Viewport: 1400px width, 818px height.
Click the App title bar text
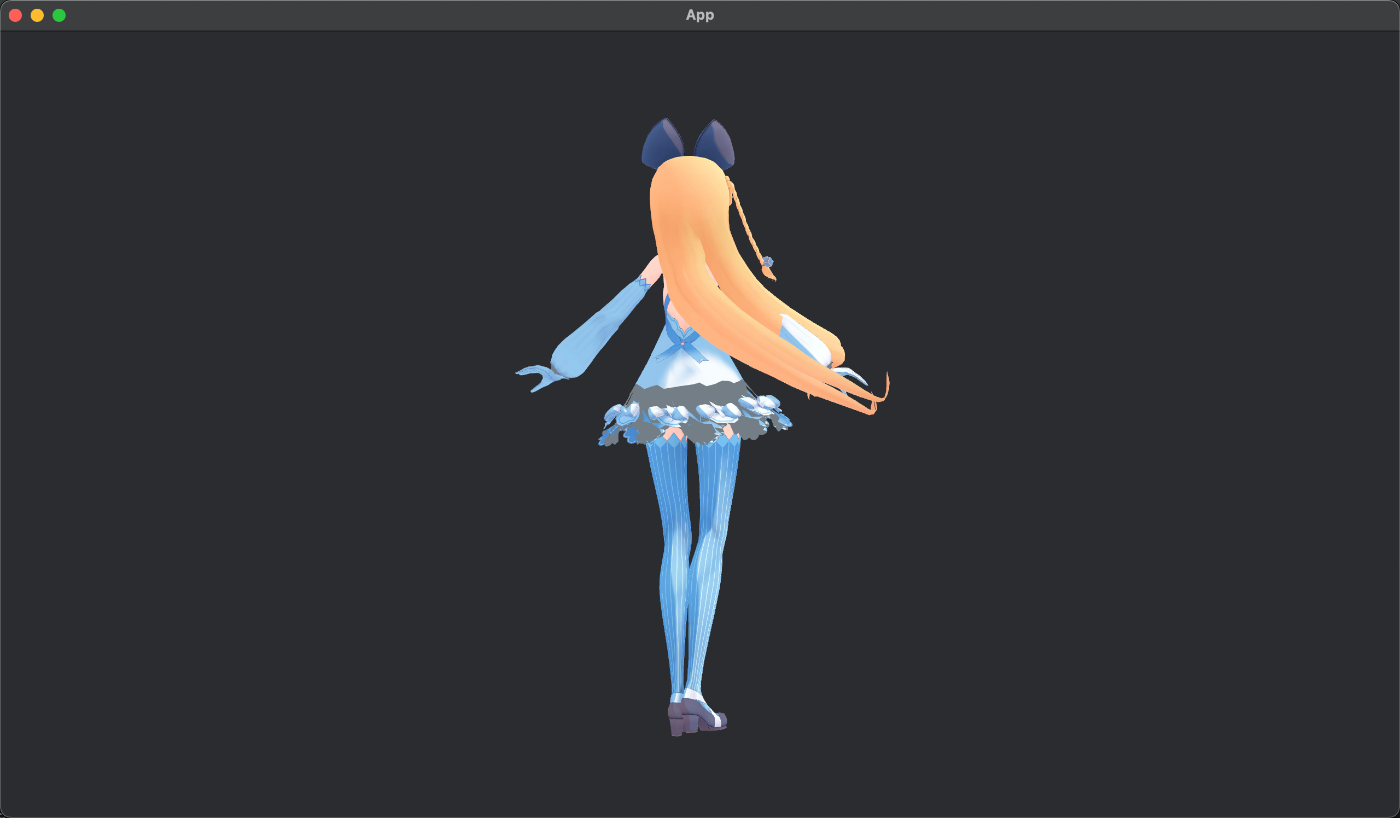coord(700,15)
